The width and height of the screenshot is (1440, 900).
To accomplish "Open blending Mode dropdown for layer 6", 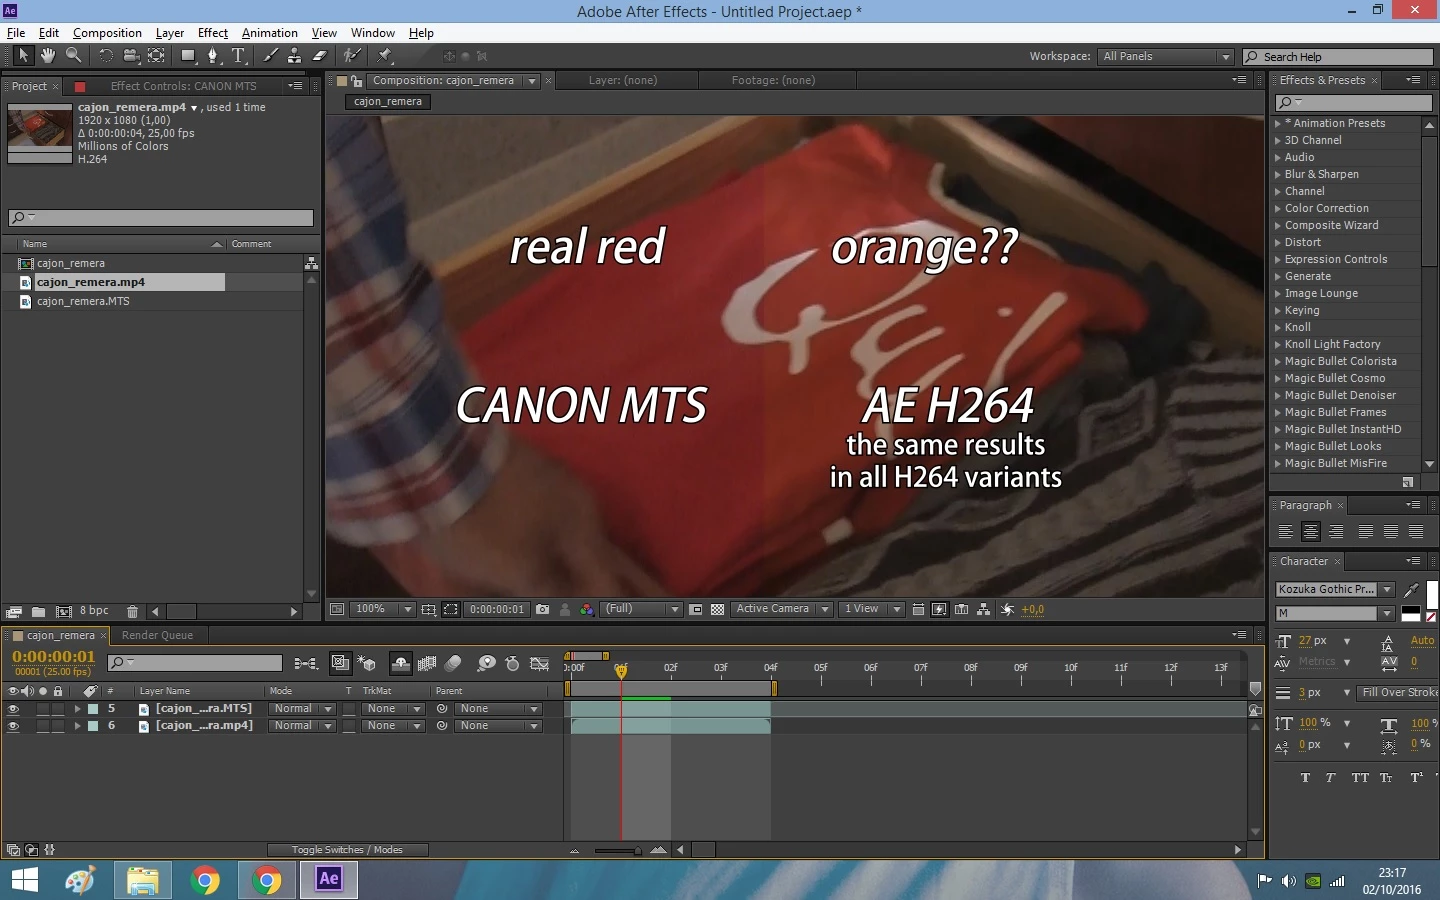I will pos(302,726).
